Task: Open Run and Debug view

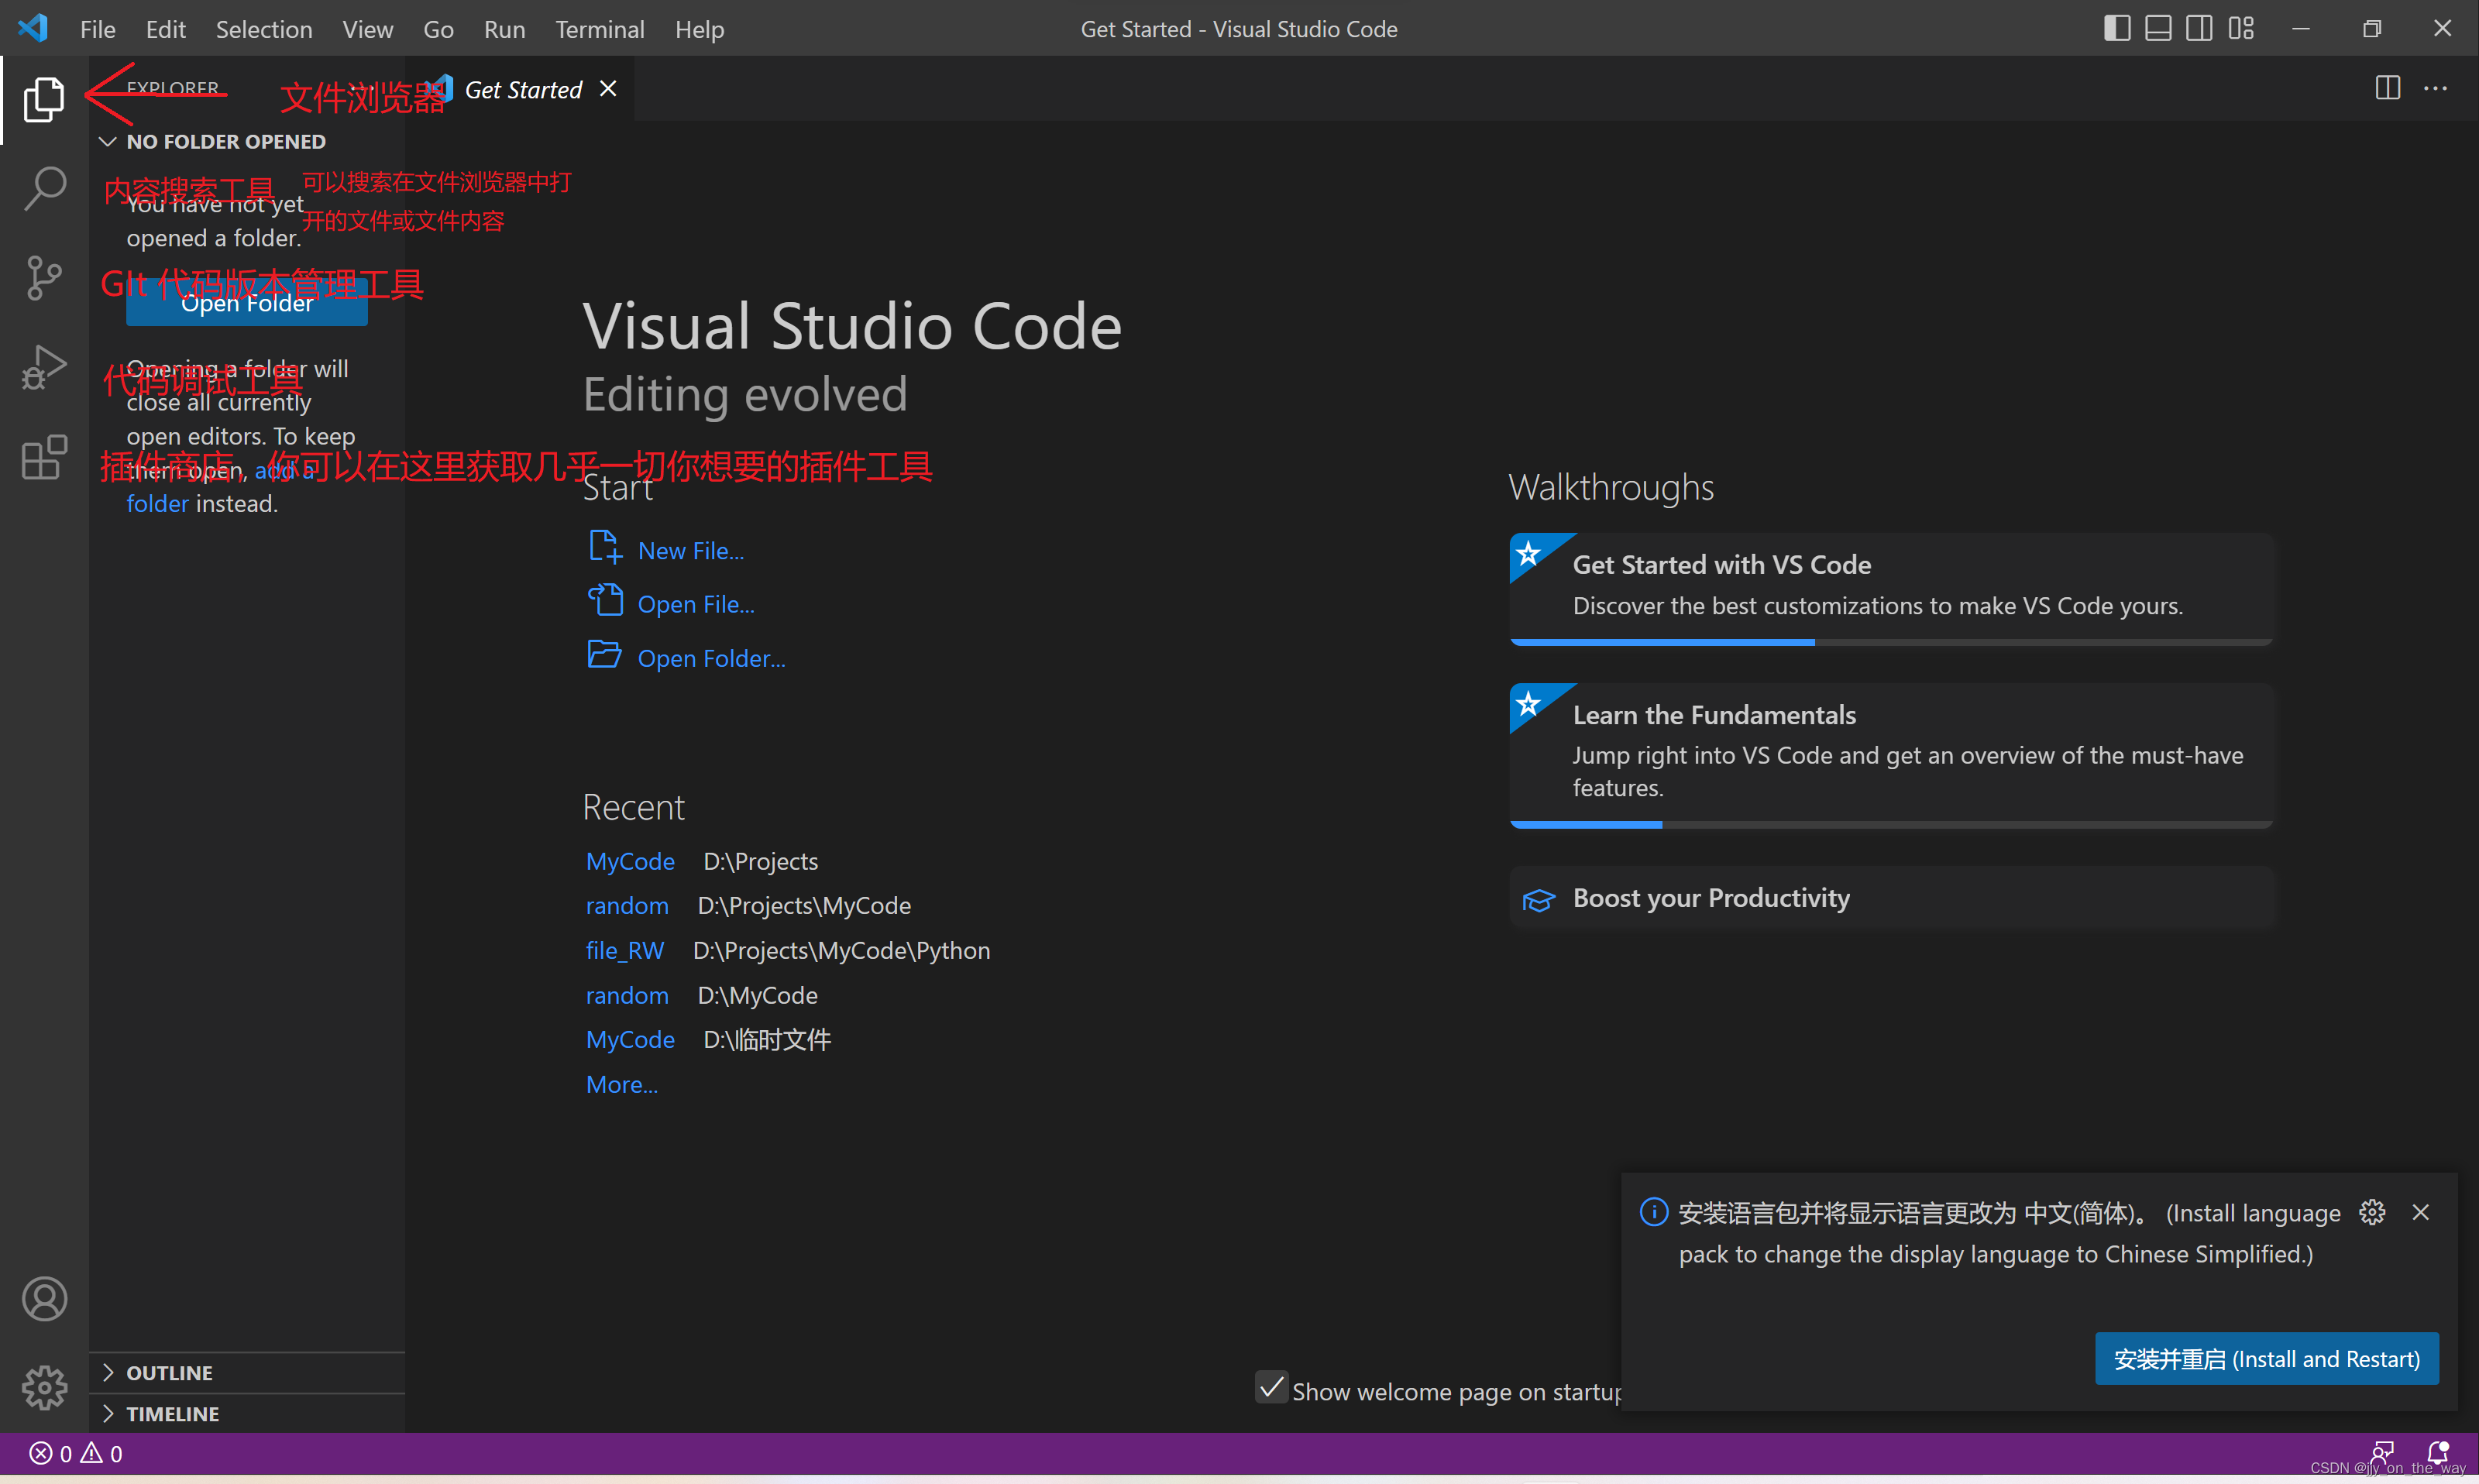Action: tap(44, 367)
